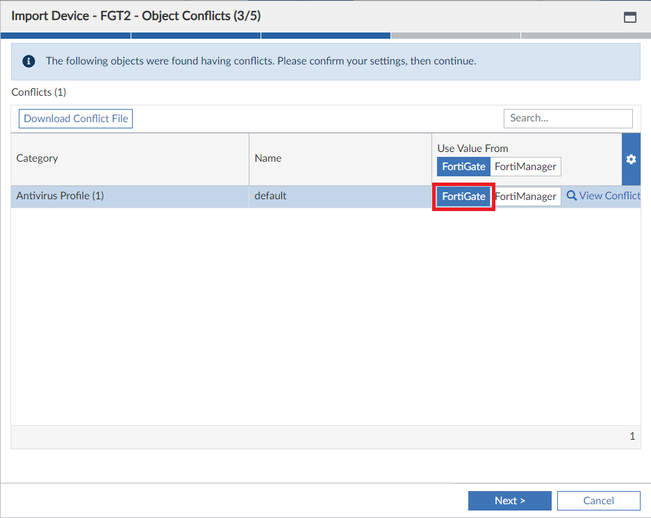651x518 pixels.
Task: Click page number 1 in the footer
Action: pyautogui.click(x=632, y=436)
